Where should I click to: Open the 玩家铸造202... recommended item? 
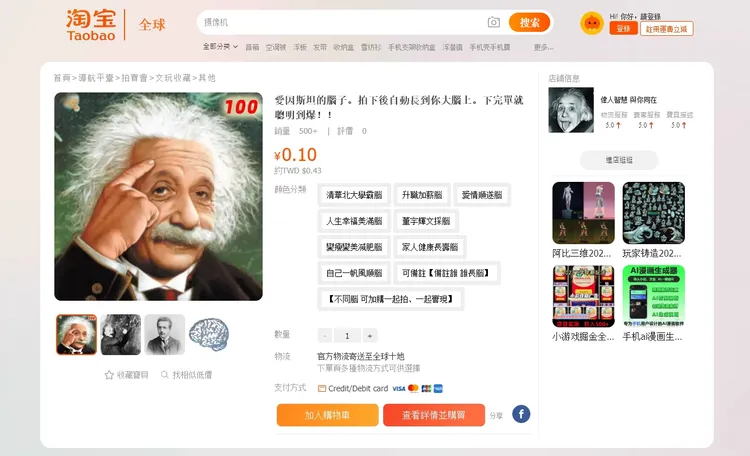653,220
